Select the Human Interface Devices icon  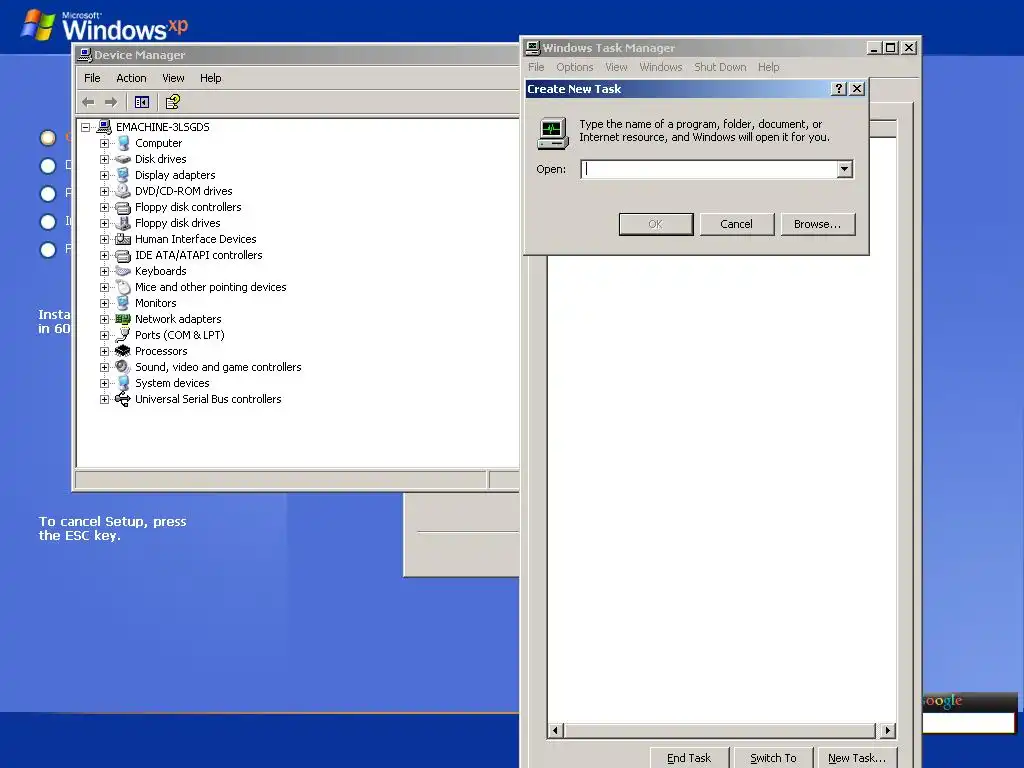click(123, 239)
